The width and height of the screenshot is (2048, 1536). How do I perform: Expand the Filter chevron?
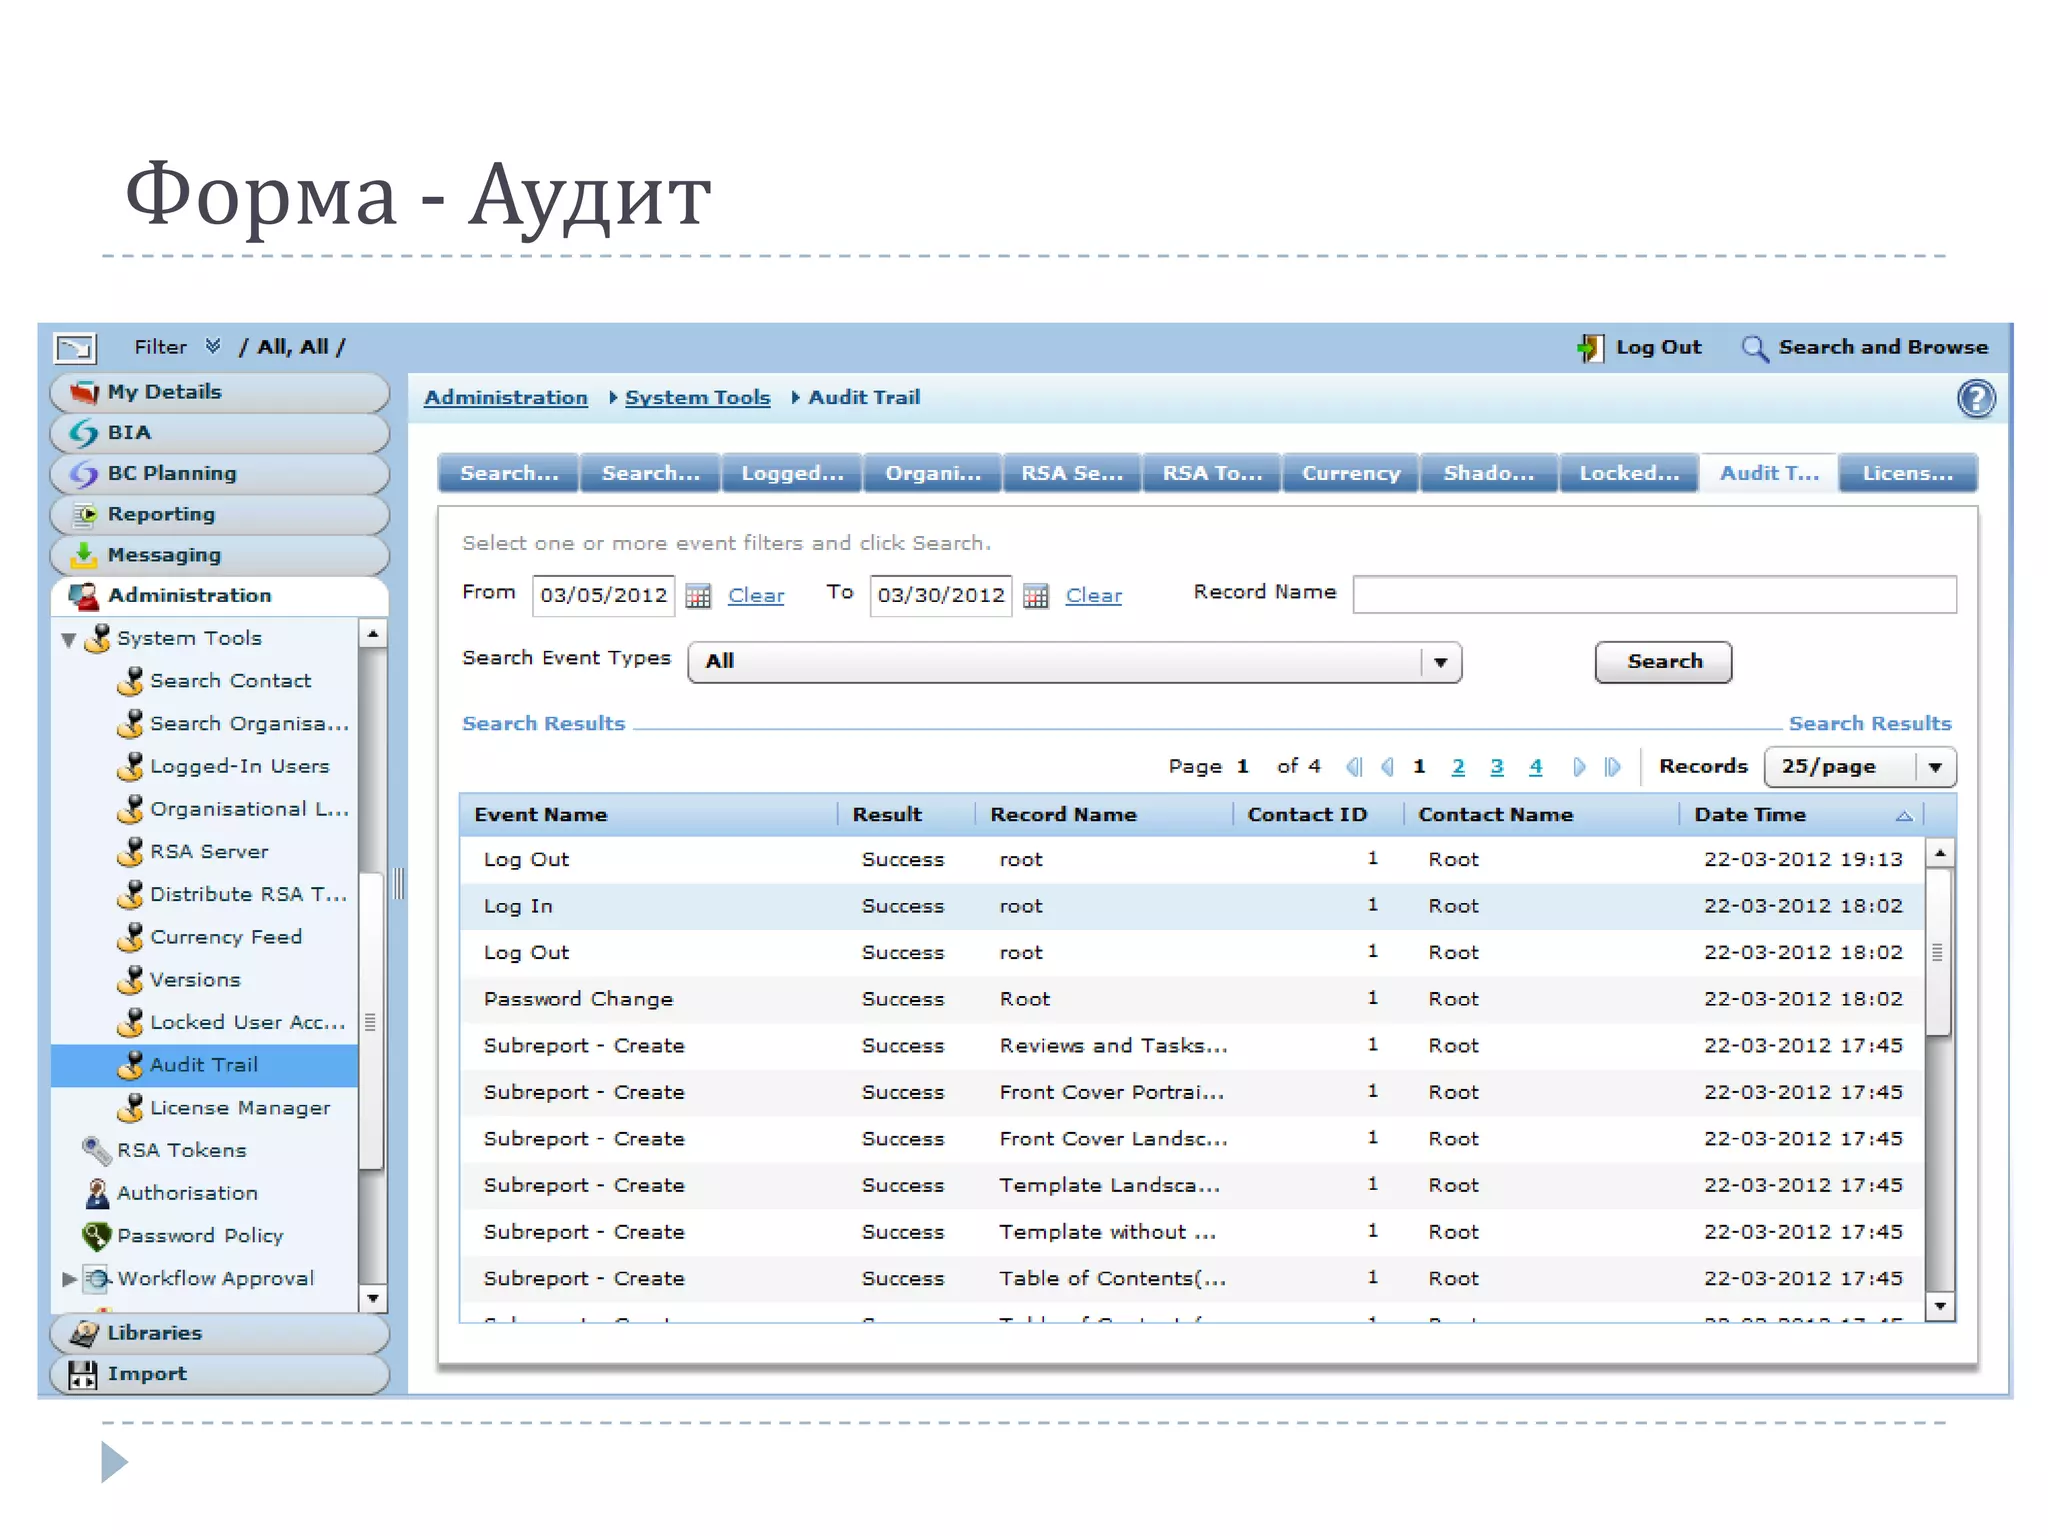(x=213, y=347)
